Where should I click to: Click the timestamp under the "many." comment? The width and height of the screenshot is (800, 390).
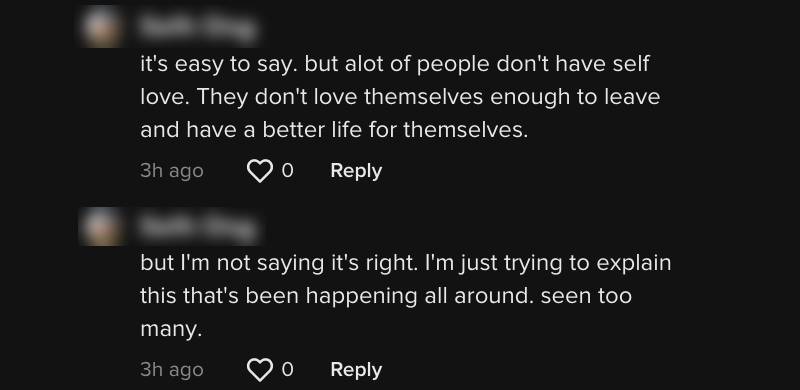[x=171, y=370]
